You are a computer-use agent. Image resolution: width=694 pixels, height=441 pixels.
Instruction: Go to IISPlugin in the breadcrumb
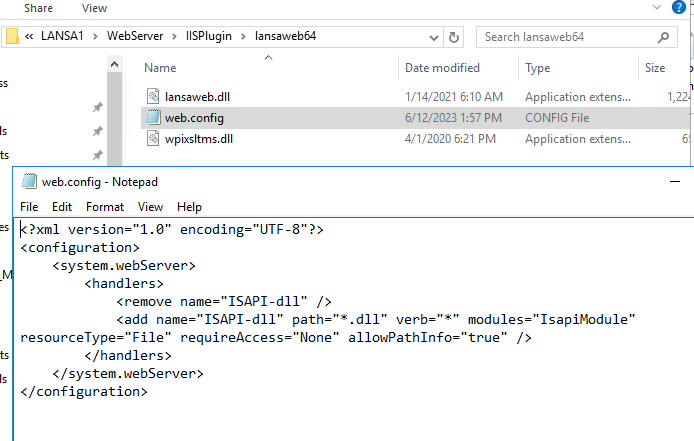pos(208,36)
